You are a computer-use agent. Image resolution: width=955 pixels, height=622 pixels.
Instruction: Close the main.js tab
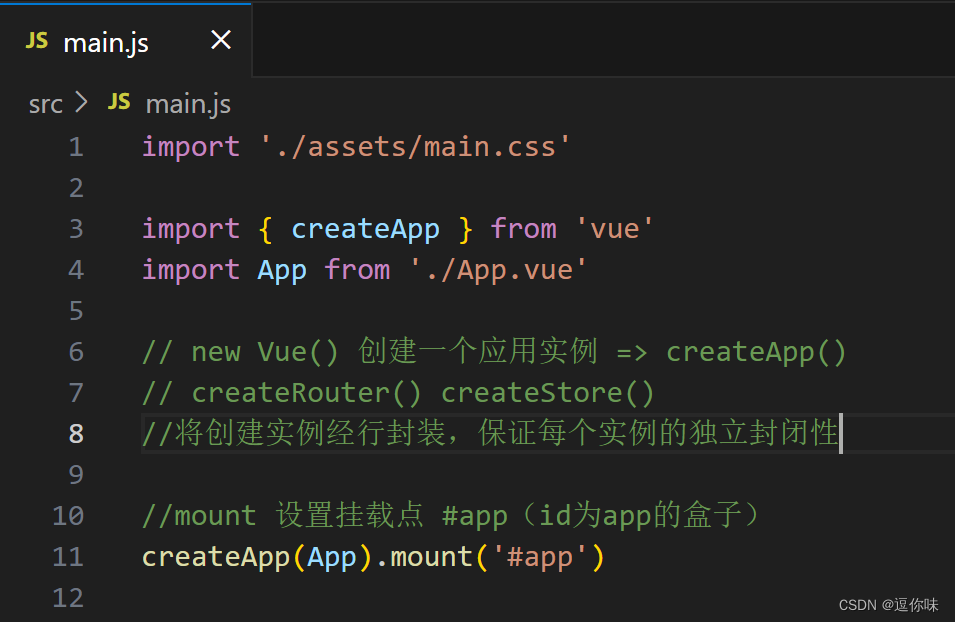221,40
